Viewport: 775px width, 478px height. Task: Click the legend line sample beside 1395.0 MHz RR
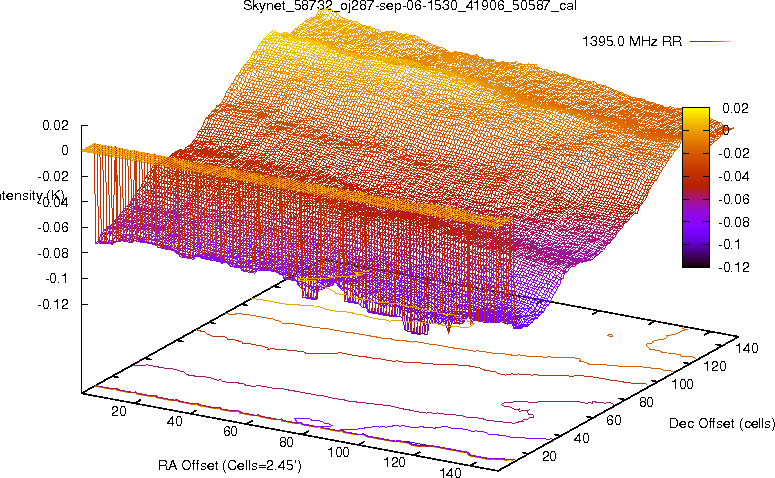coord(710,42)
